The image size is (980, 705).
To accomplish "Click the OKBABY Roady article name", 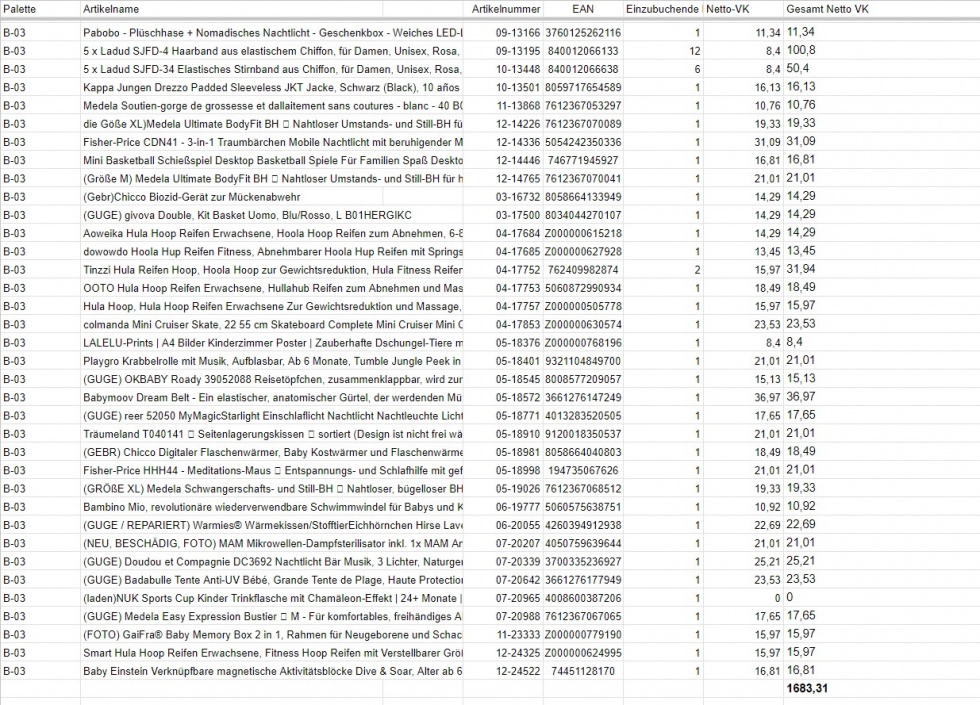I will tap(272, 379).
